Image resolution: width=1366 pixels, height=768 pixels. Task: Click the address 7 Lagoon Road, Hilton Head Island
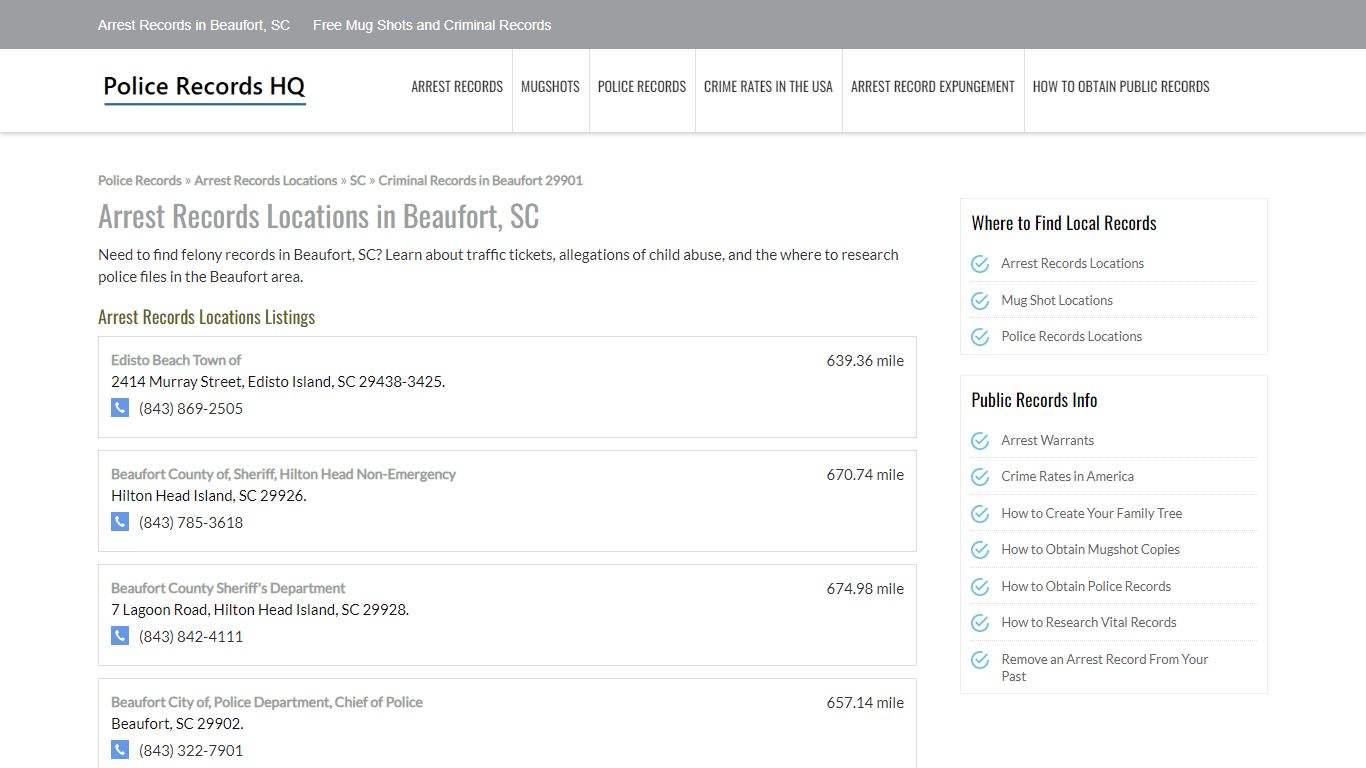(x=260, y=610)
